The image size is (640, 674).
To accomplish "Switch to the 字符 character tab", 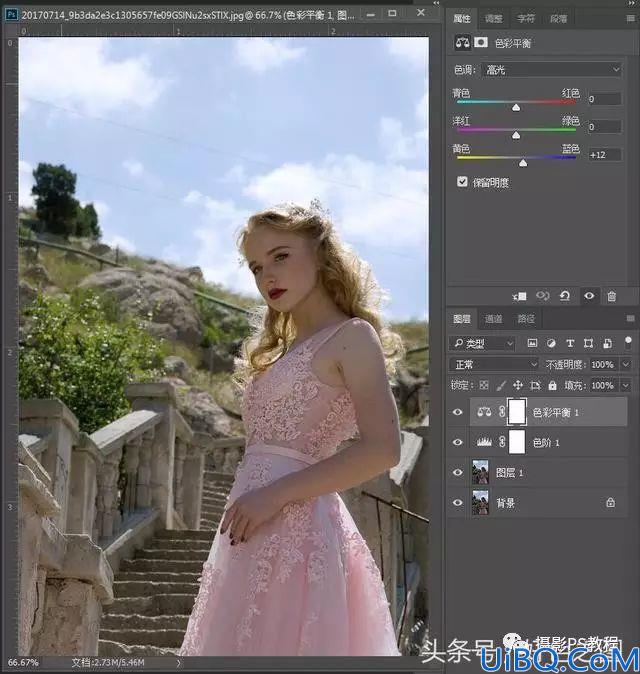I will point(525,18).
